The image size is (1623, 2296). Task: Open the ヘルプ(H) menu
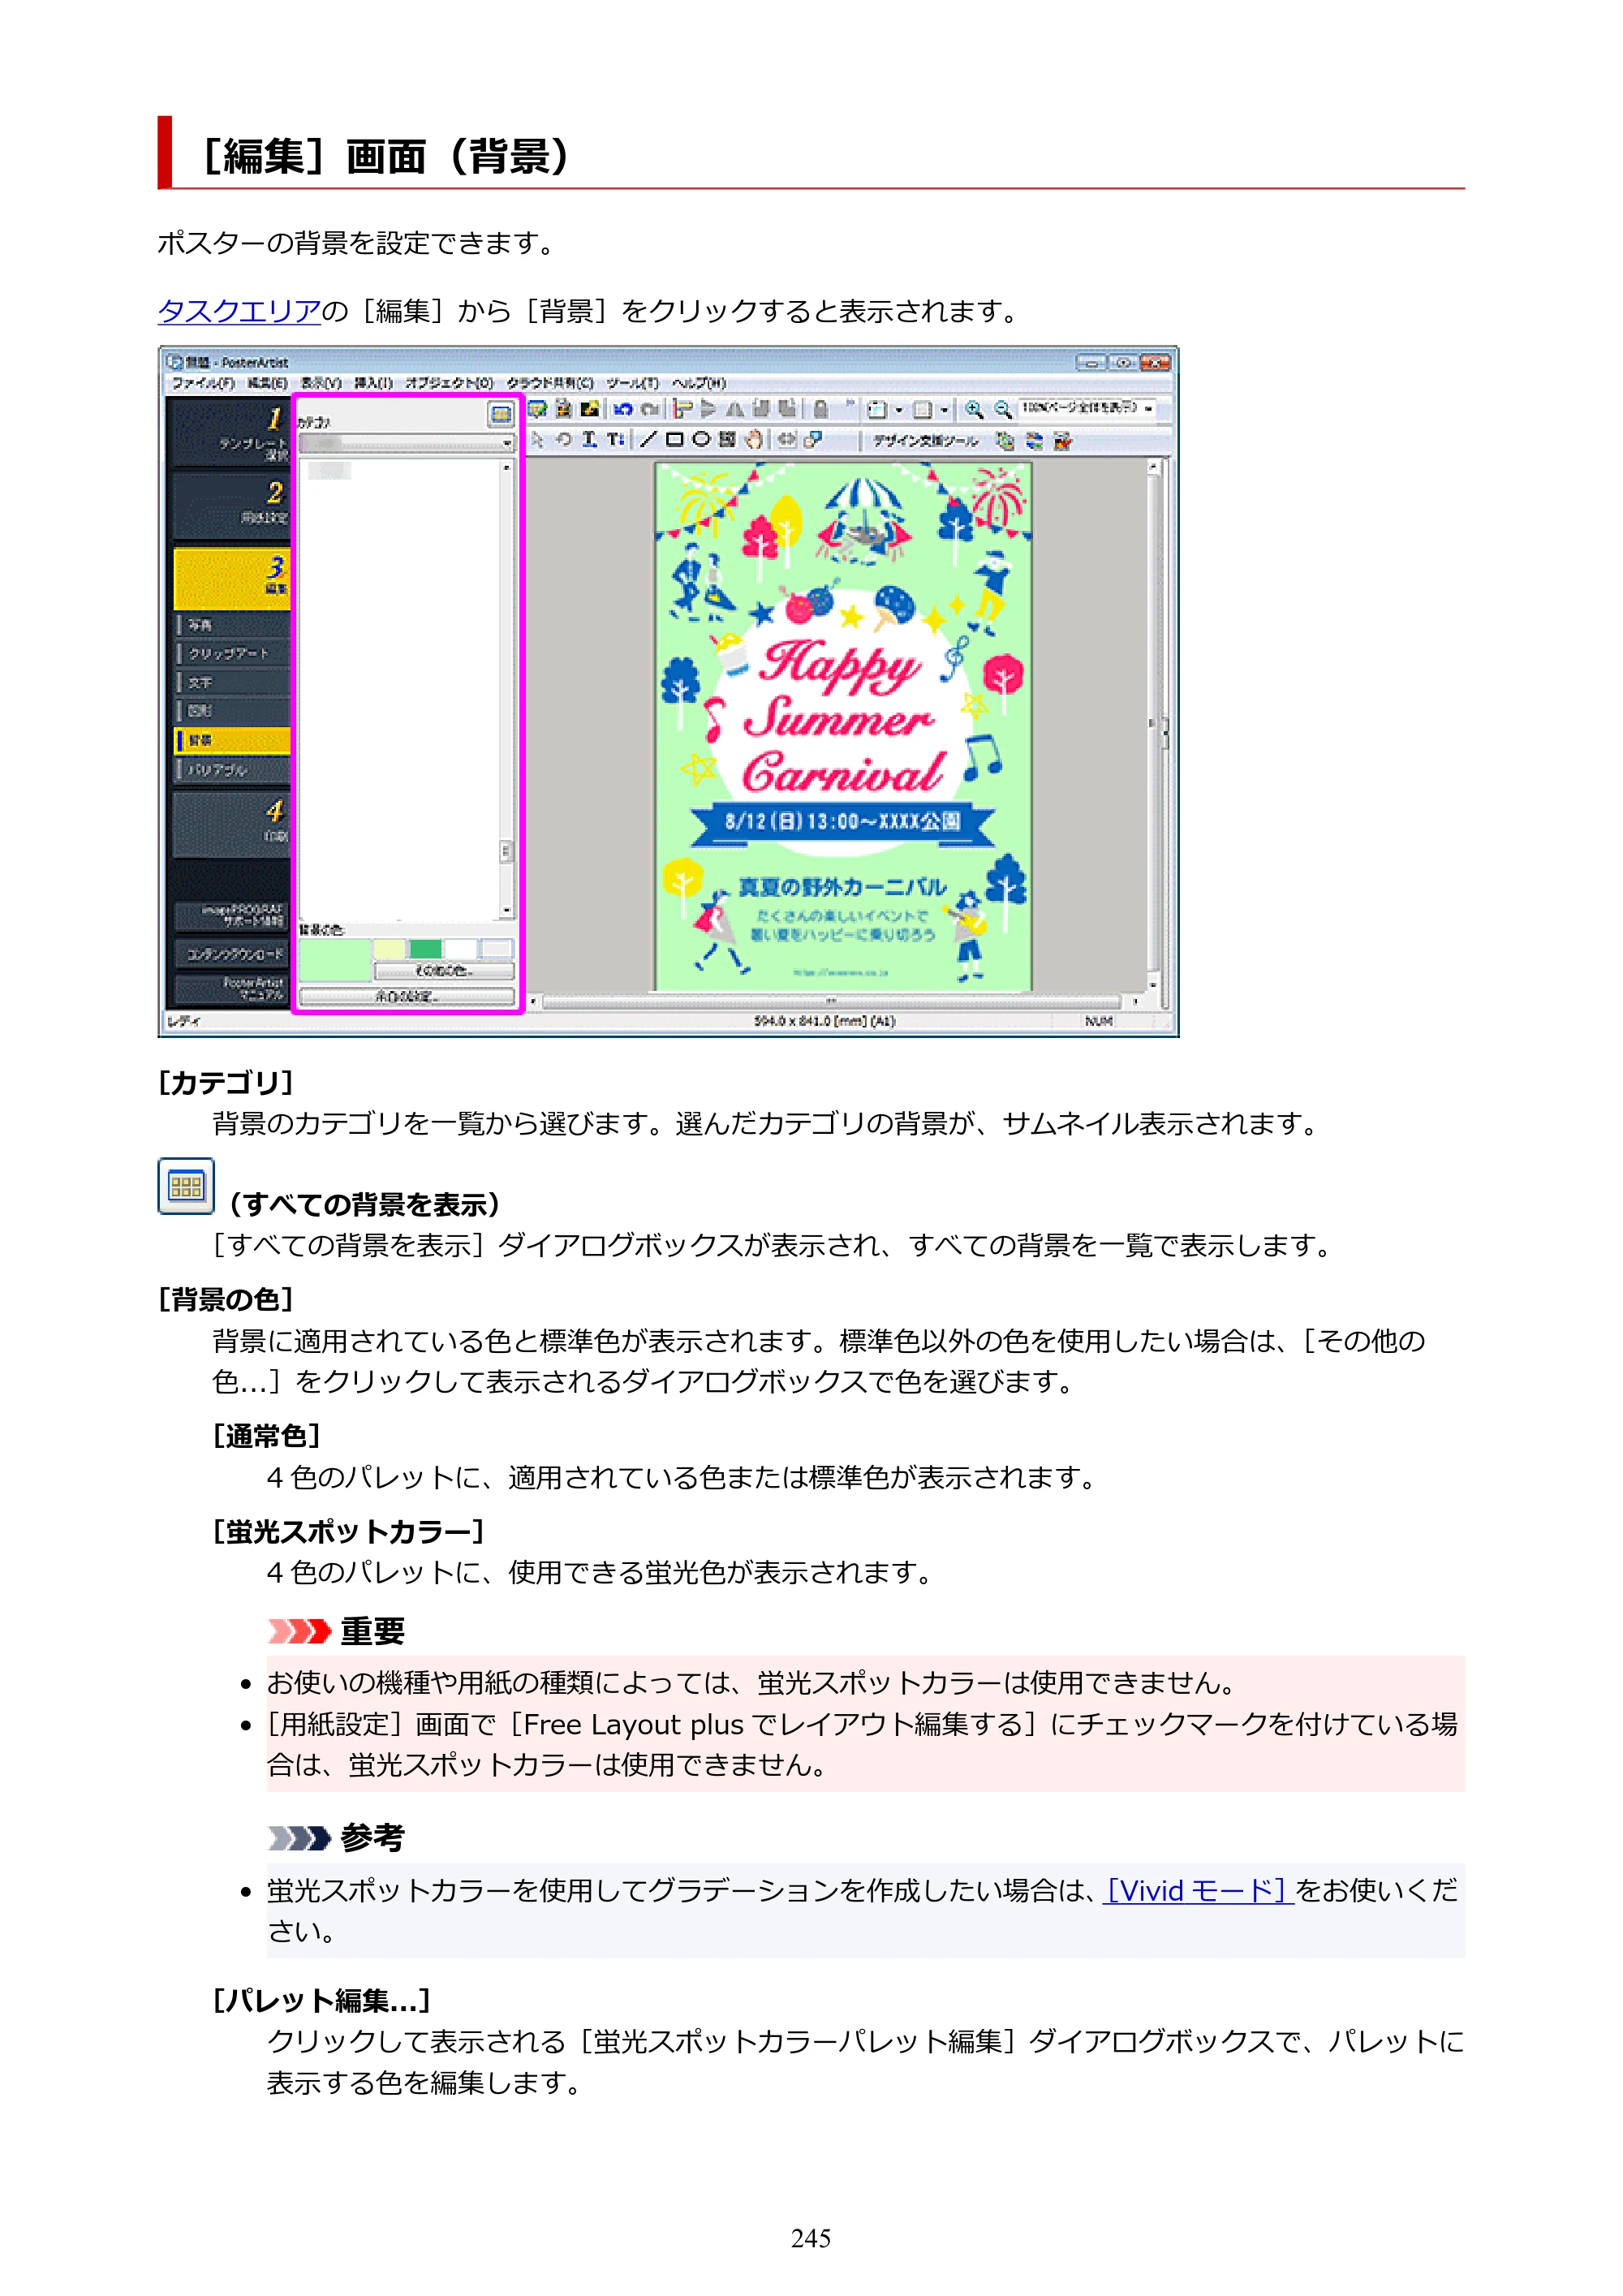point(698,383)
